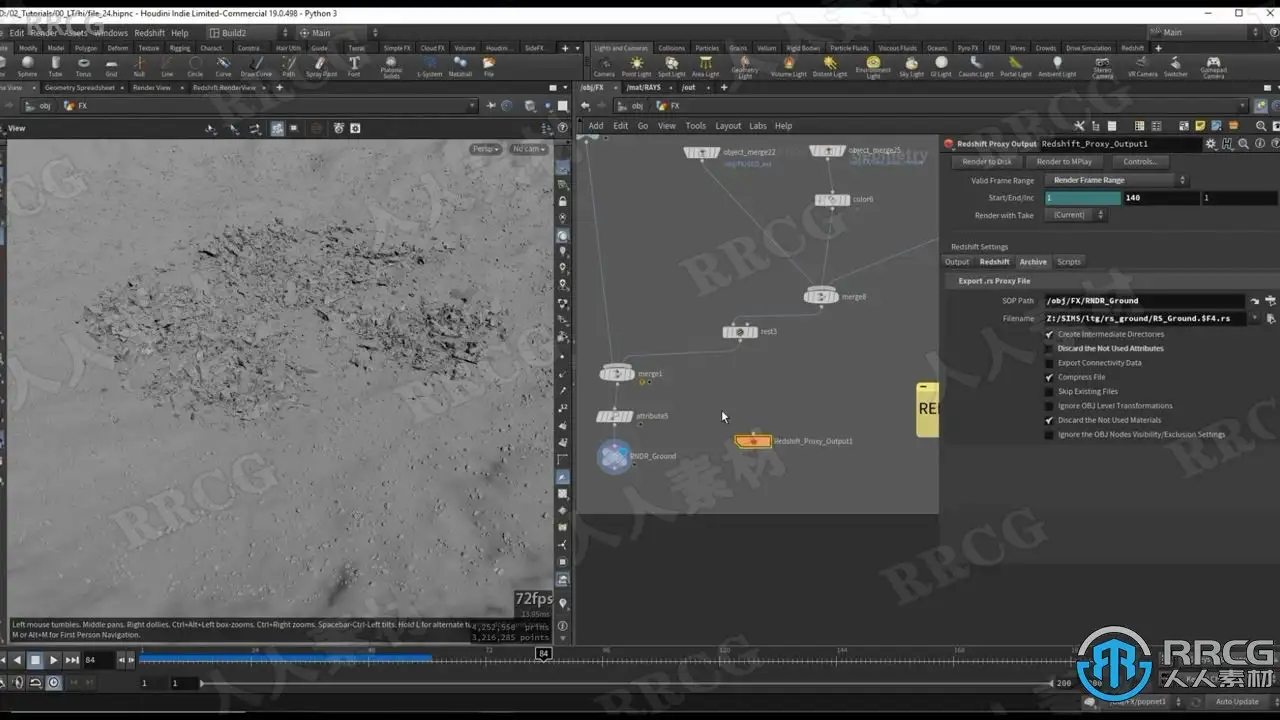Select the Font shelf tool

[354, 66]
